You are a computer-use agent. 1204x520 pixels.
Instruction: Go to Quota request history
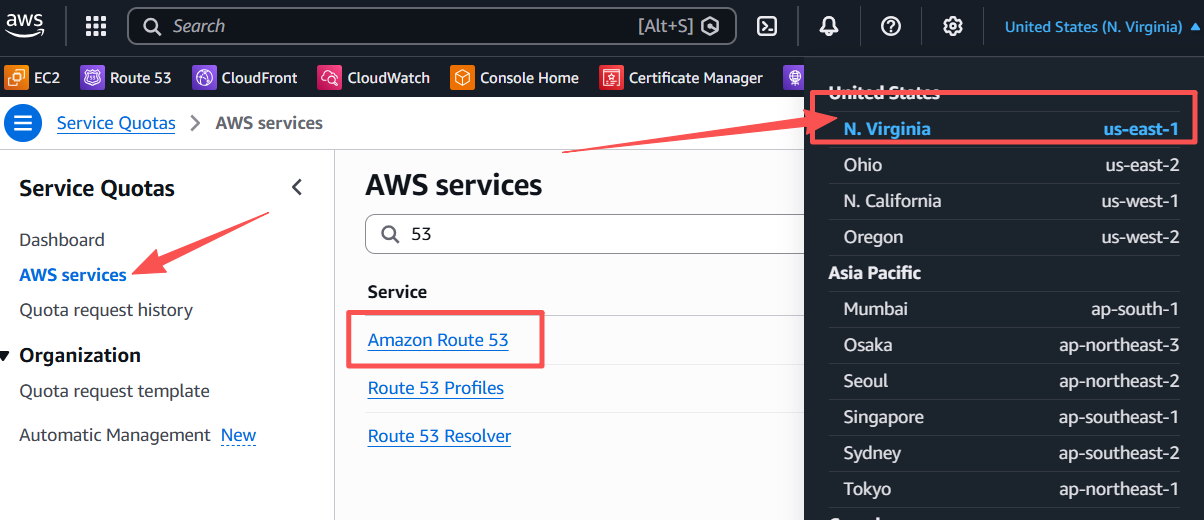[x=106, y=310]
